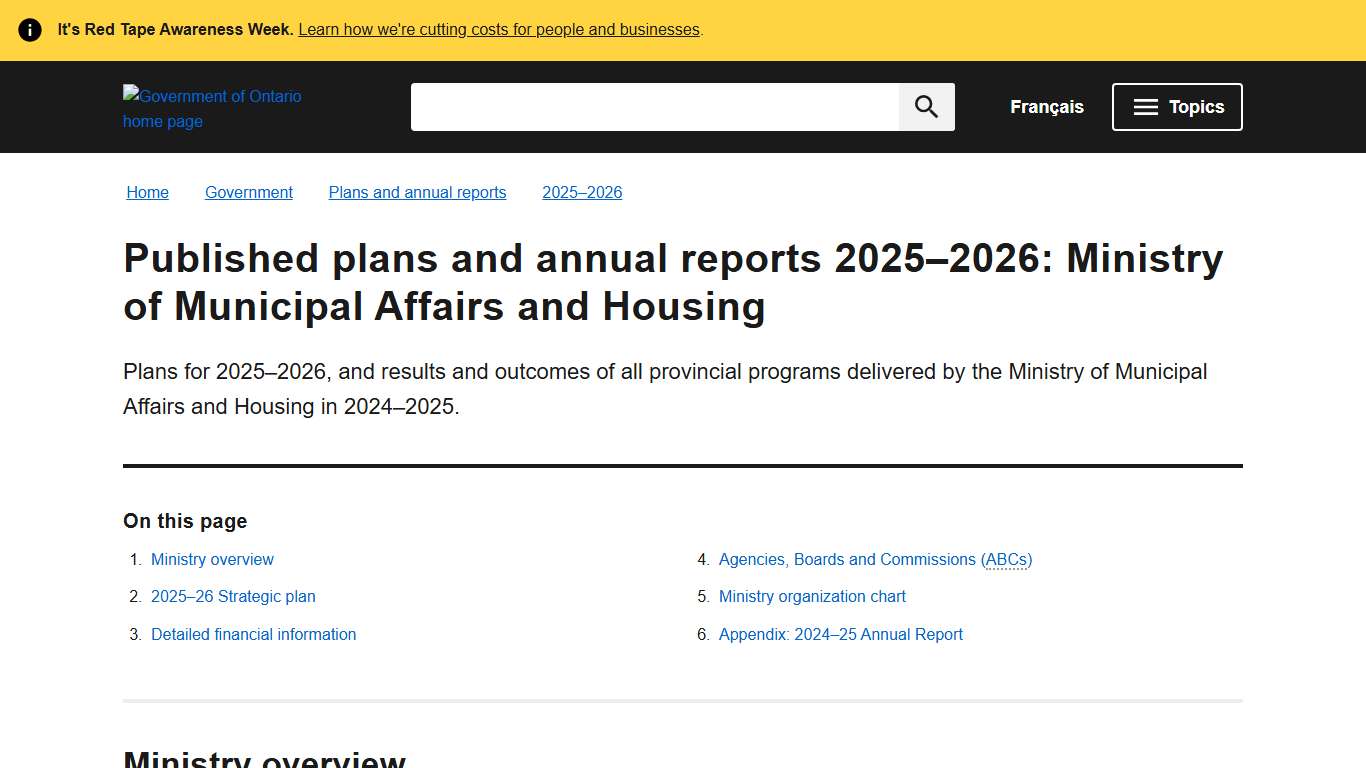The height and width of the screenshot is (768, 1366).
Task: Open the Agencies, Boards and Commissions section
Action: 875,559
